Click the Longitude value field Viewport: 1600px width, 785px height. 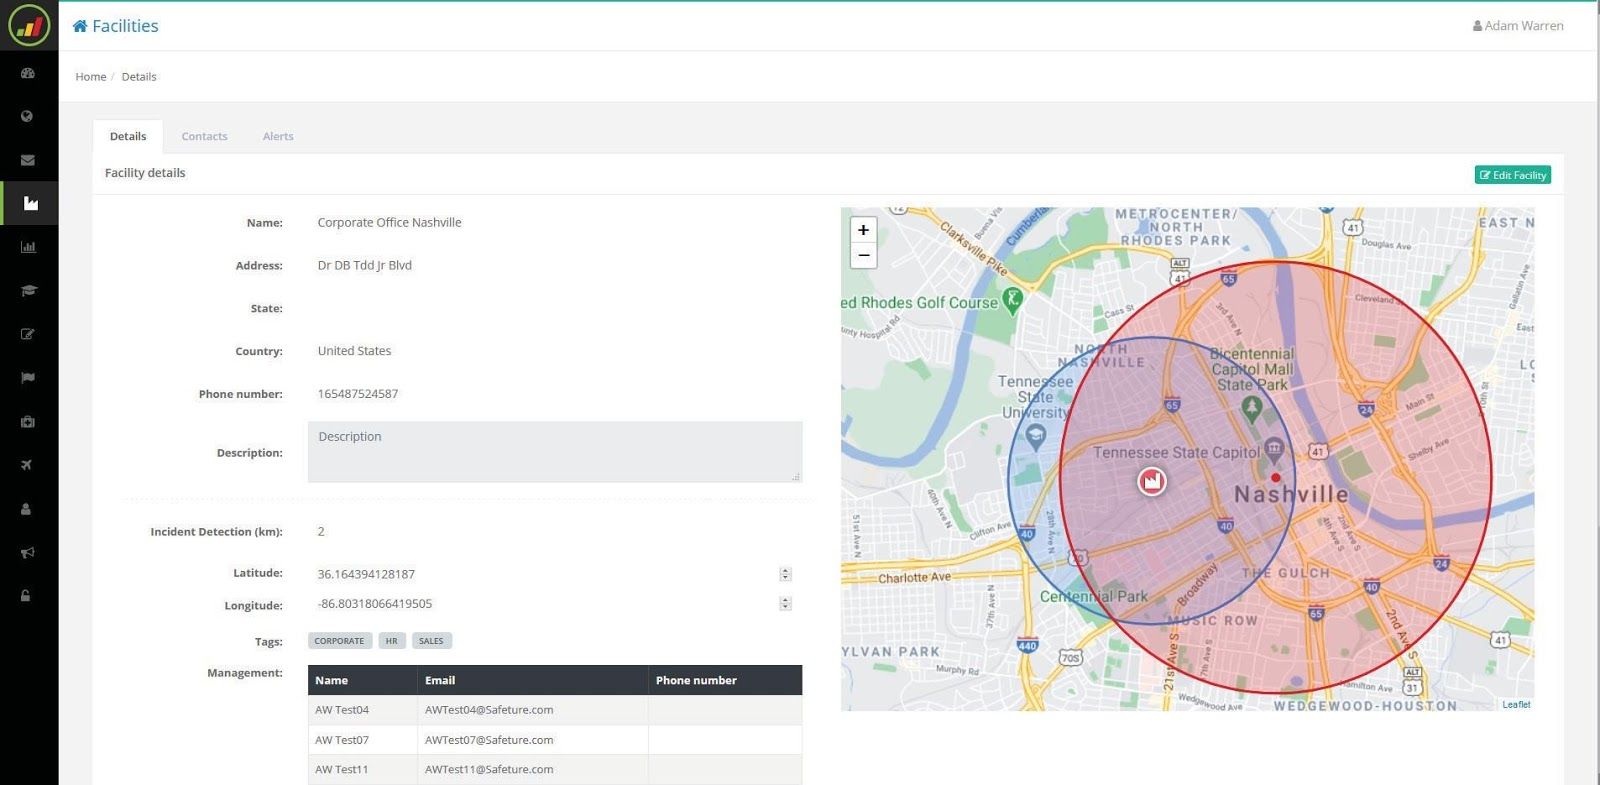(x=555, y=604)
